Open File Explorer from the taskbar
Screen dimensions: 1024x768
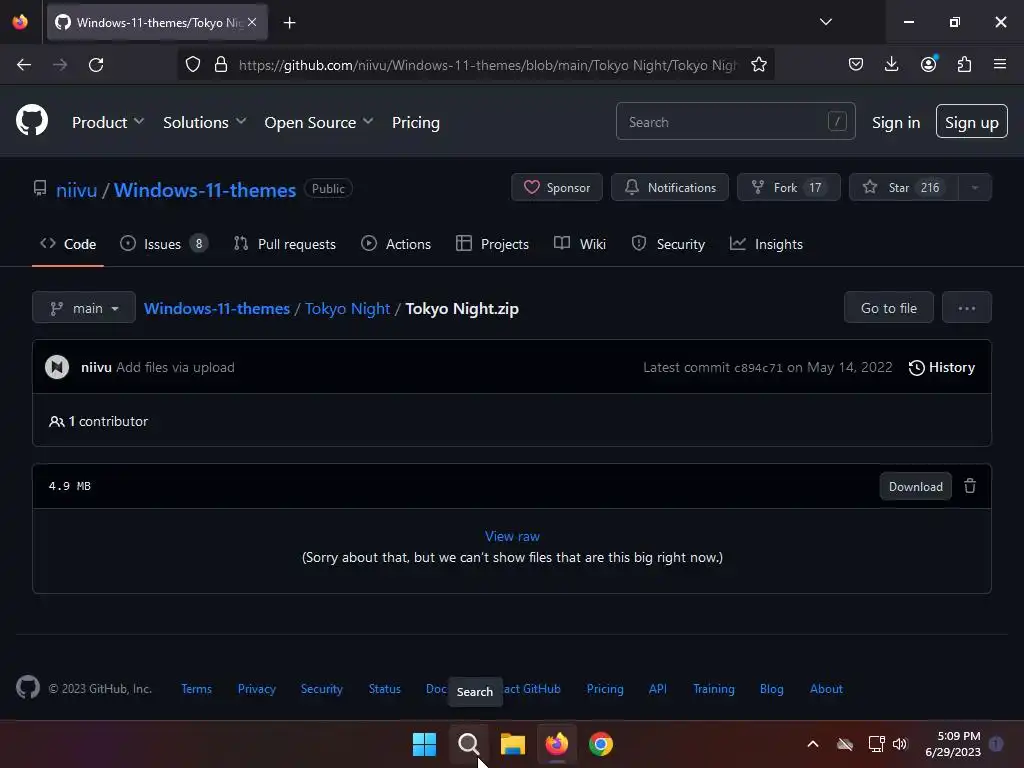(513, 744)
